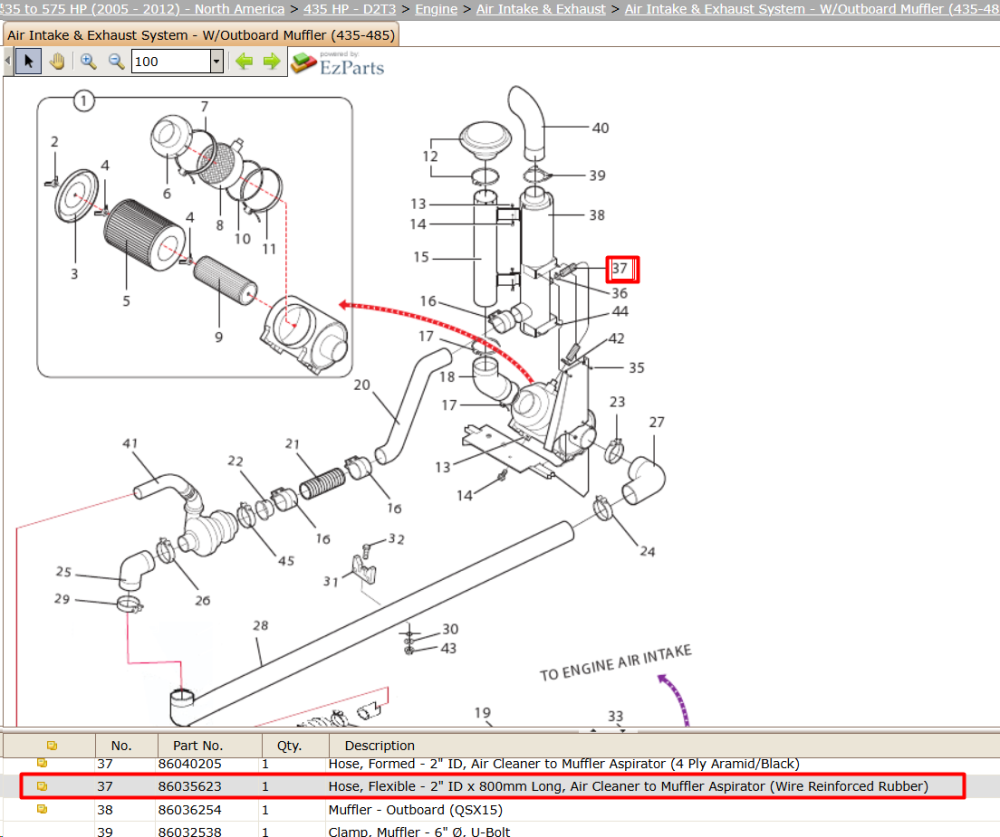
Task: Click callout 9 on the inner filter
Action: [219, 337]
